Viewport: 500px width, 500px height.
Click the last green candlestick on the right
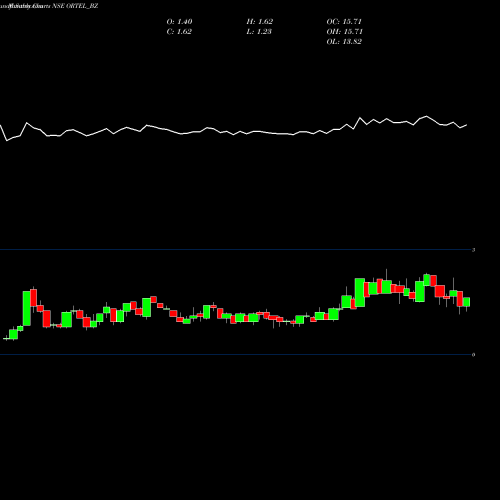(466, 302)
